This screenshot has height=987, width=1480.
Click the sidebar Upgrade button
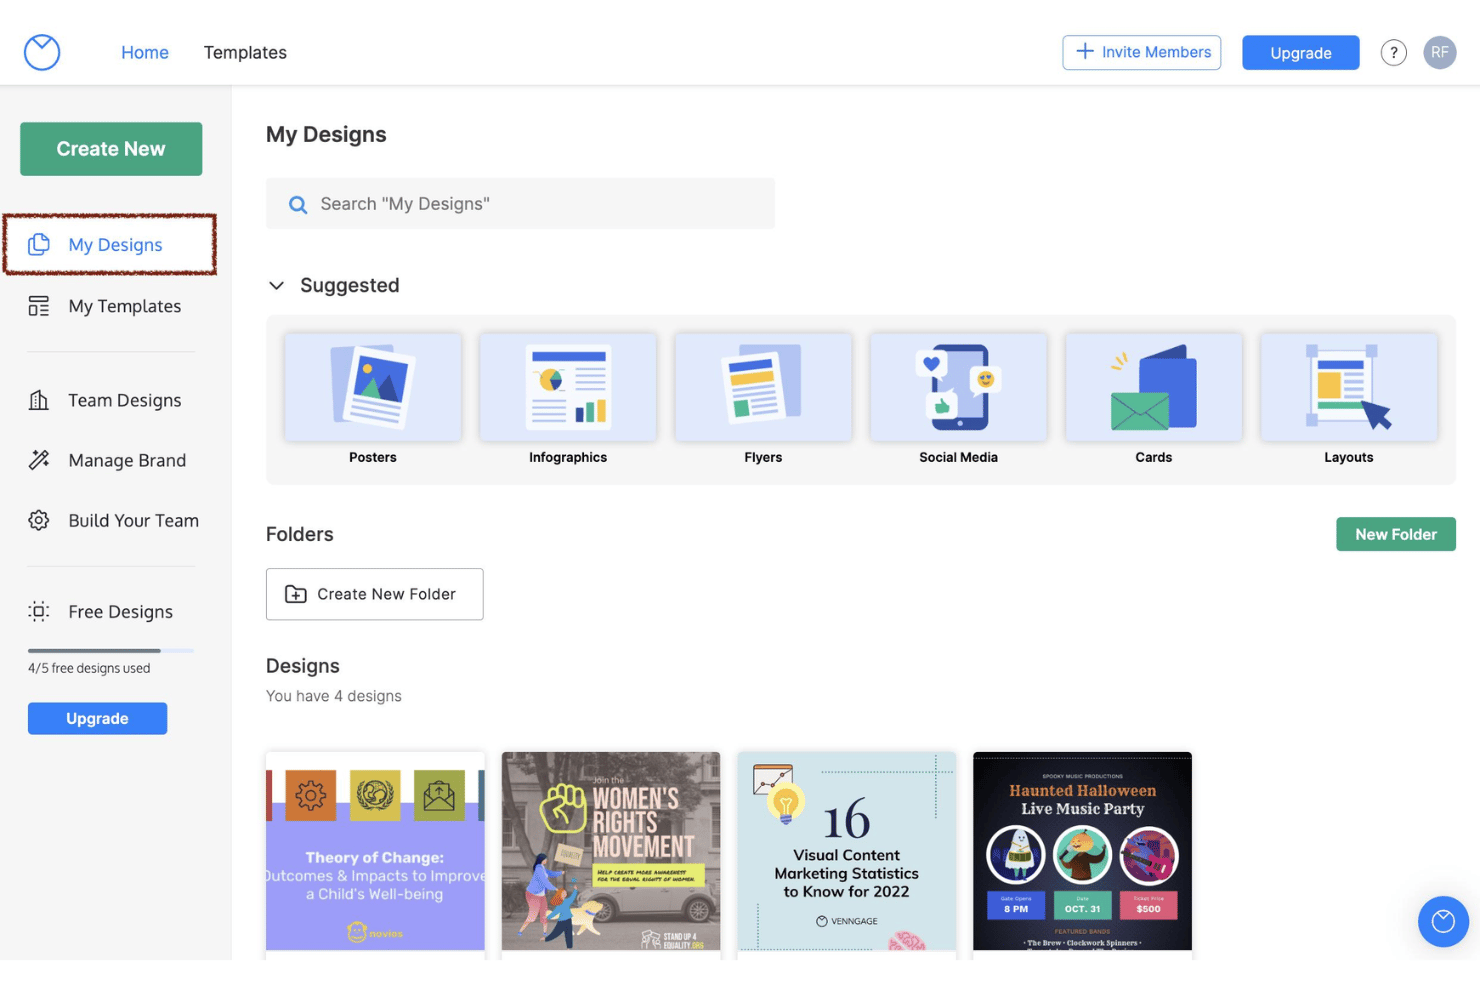click(x=97, y=718)
